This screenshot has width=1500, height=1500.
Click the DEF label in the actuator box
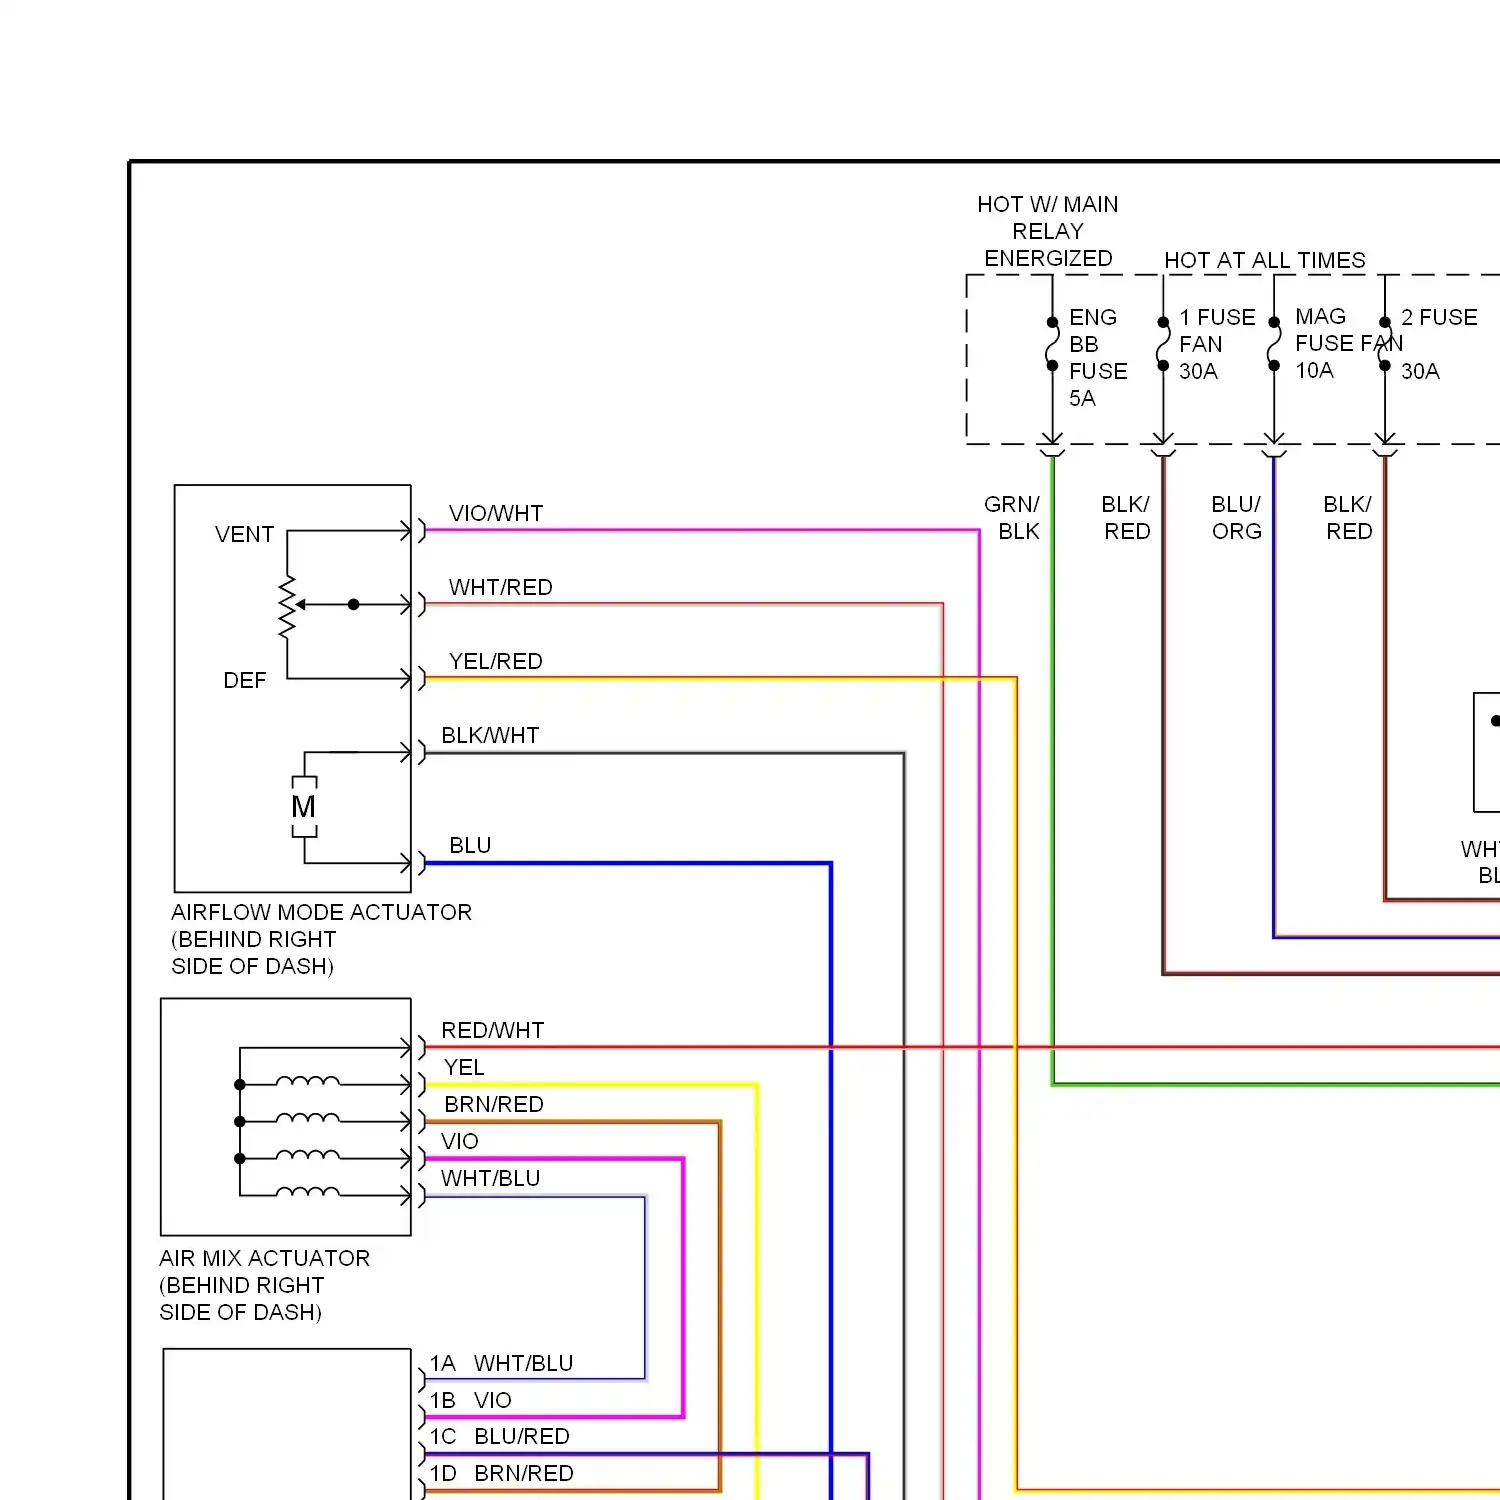click(245, 680)
